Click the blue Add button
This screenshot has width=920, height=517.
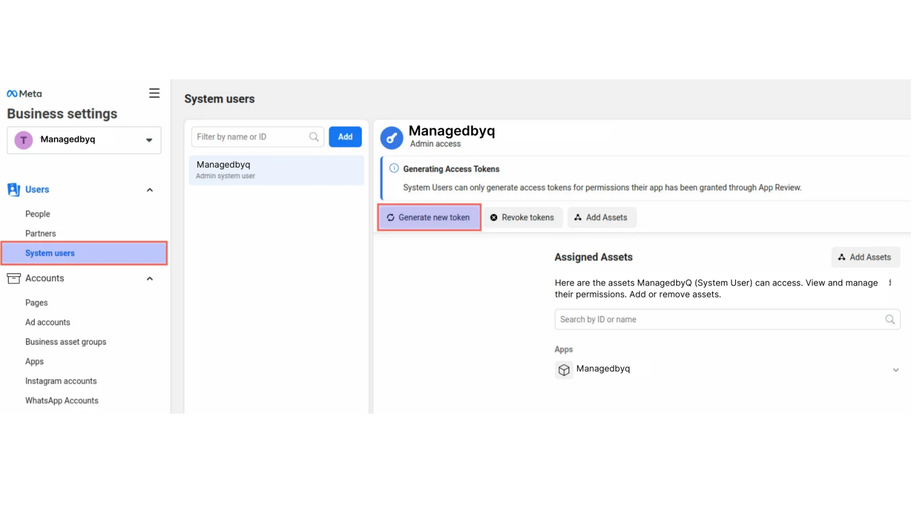point(345,137)
